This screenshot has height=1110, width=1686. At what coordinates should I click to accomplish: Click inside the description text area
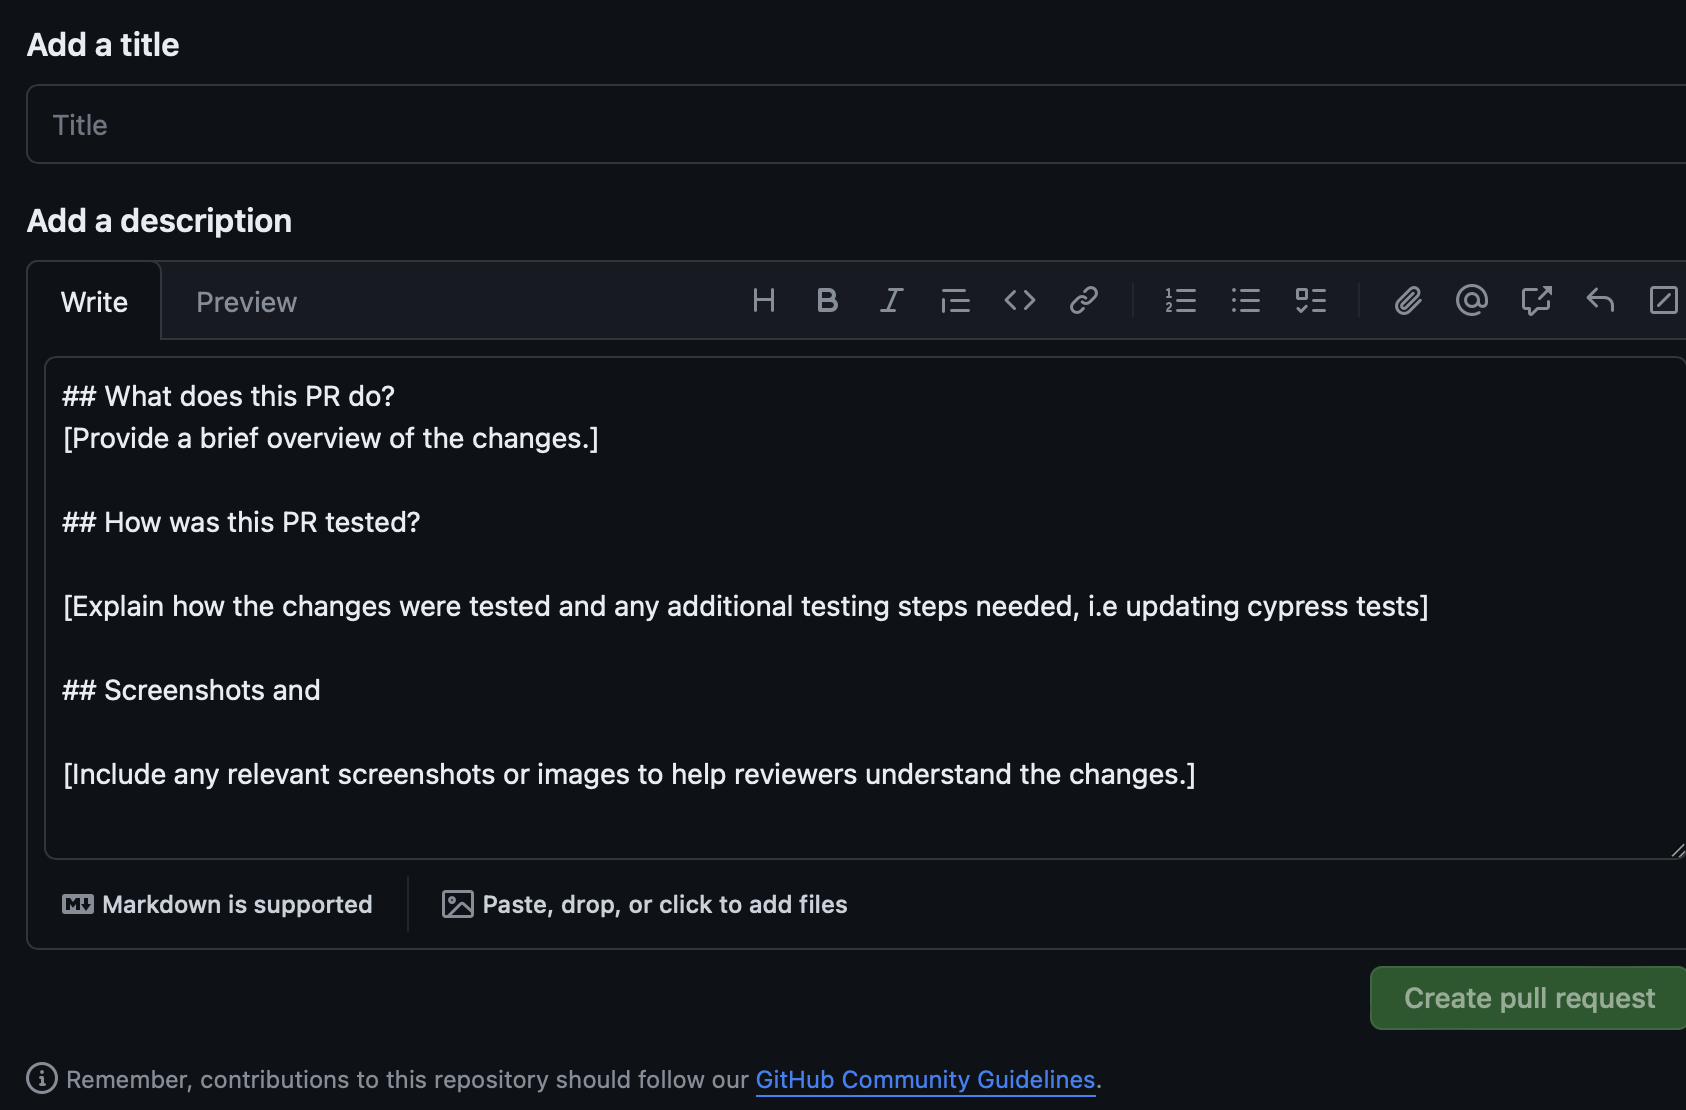click(865, 608)
